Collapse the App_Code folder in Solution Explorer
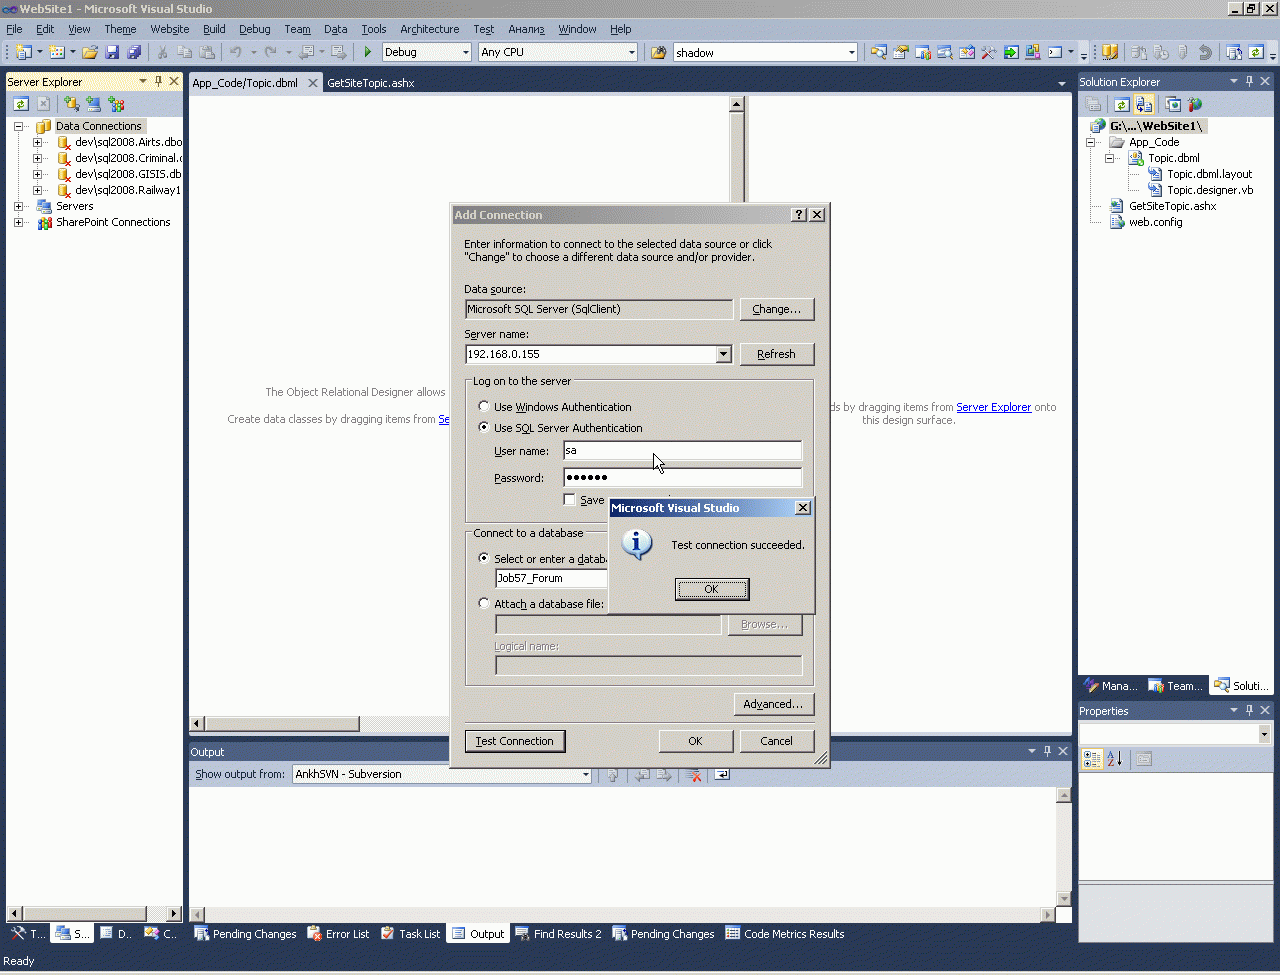1280x975 pixels. (1093, 142)
